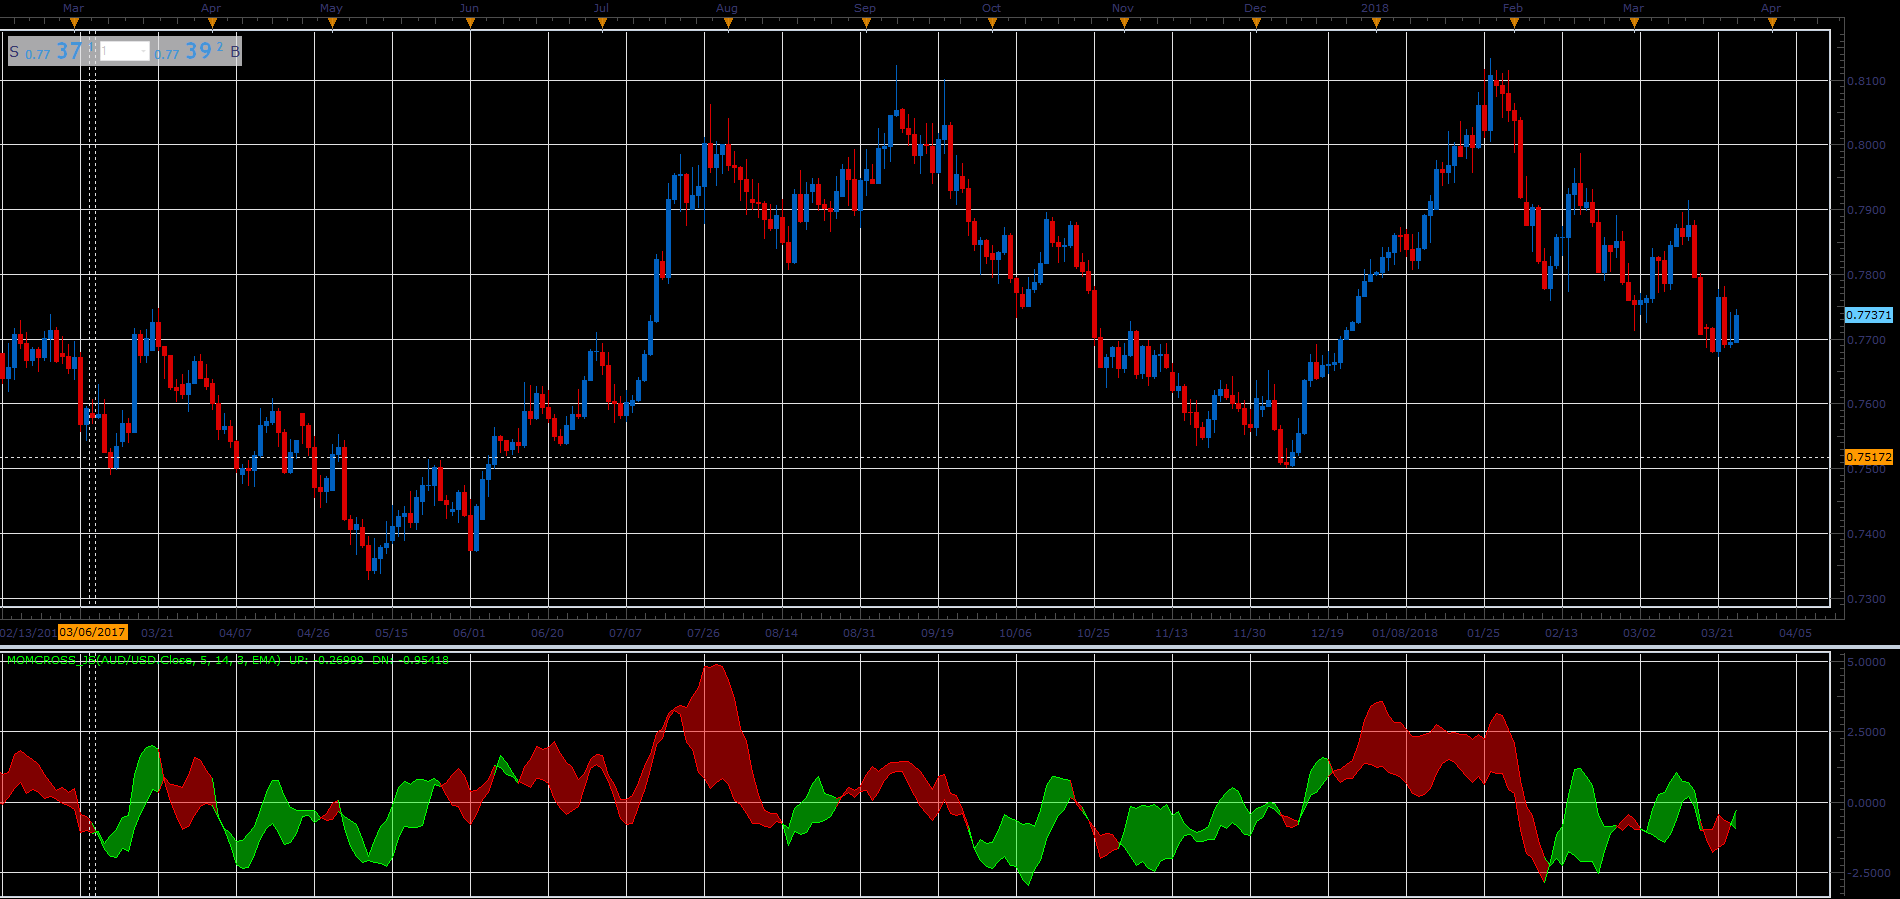1900x899 pixels.
Task: Click the 2018 orange timeline marker
Action: 1376,24
